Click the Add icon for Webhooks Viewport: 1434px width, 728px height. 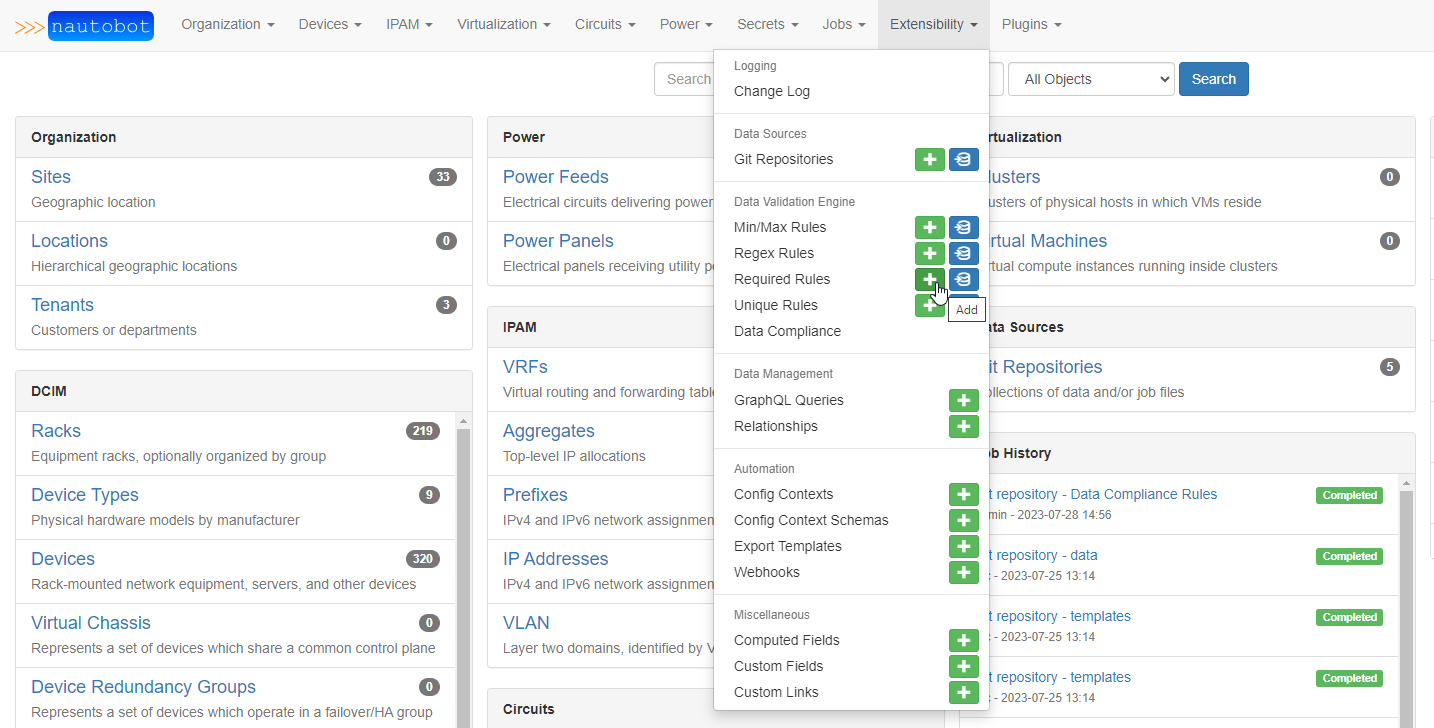click(963, 572)
